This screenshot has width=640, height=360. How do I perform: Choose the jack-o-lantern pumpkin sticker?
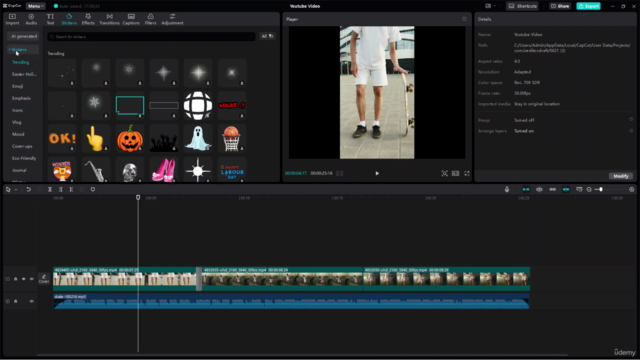130,138
